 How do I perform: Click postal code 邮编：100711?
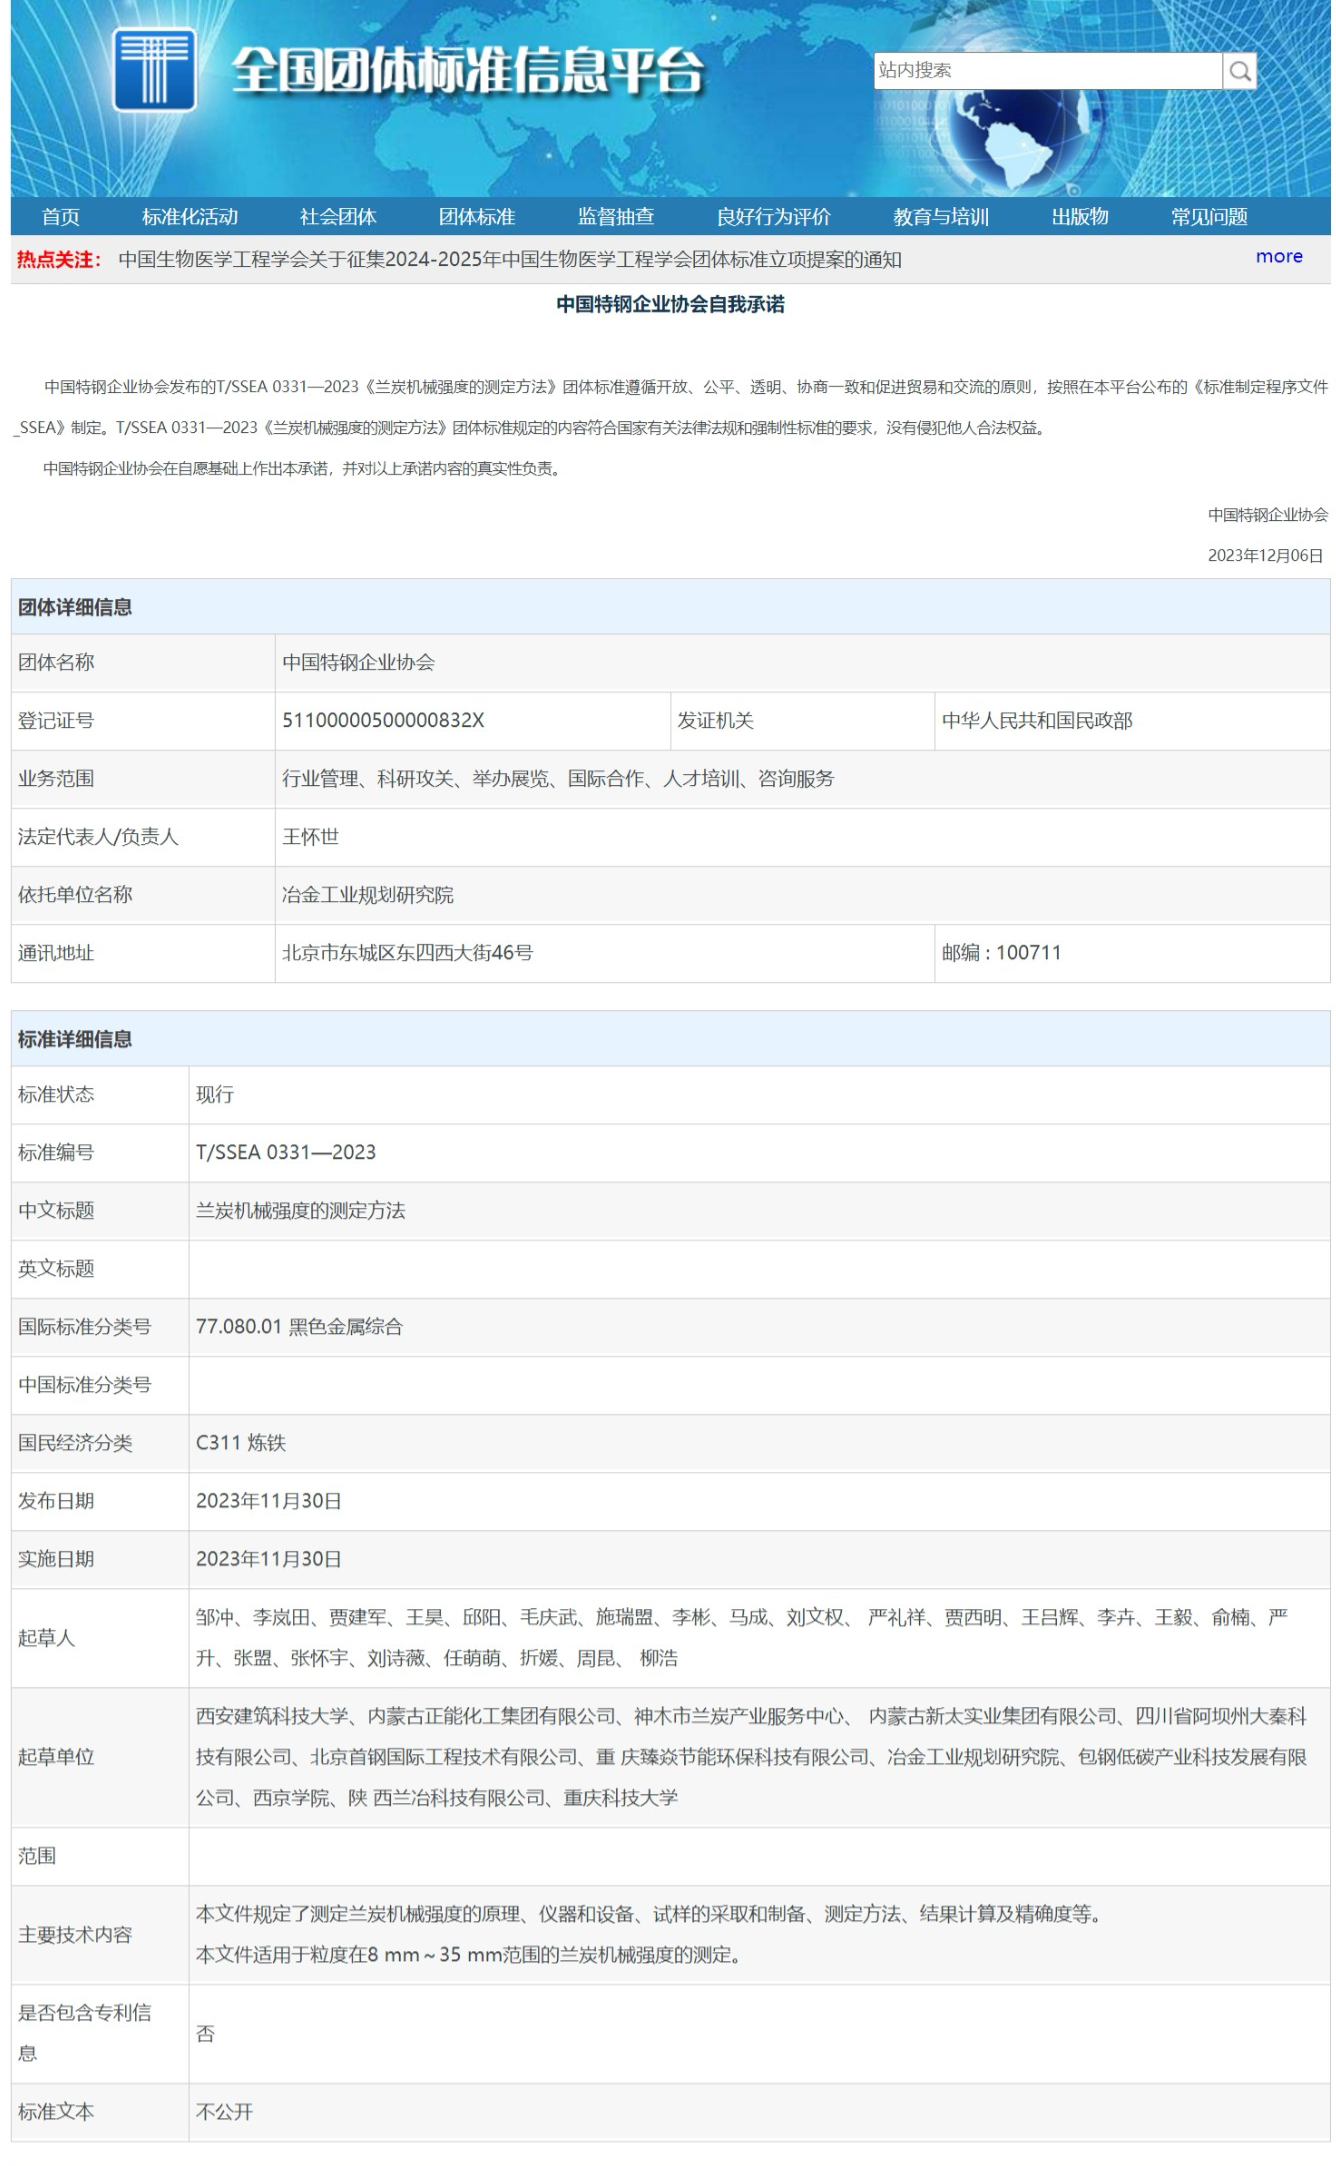click(1001, 953)
